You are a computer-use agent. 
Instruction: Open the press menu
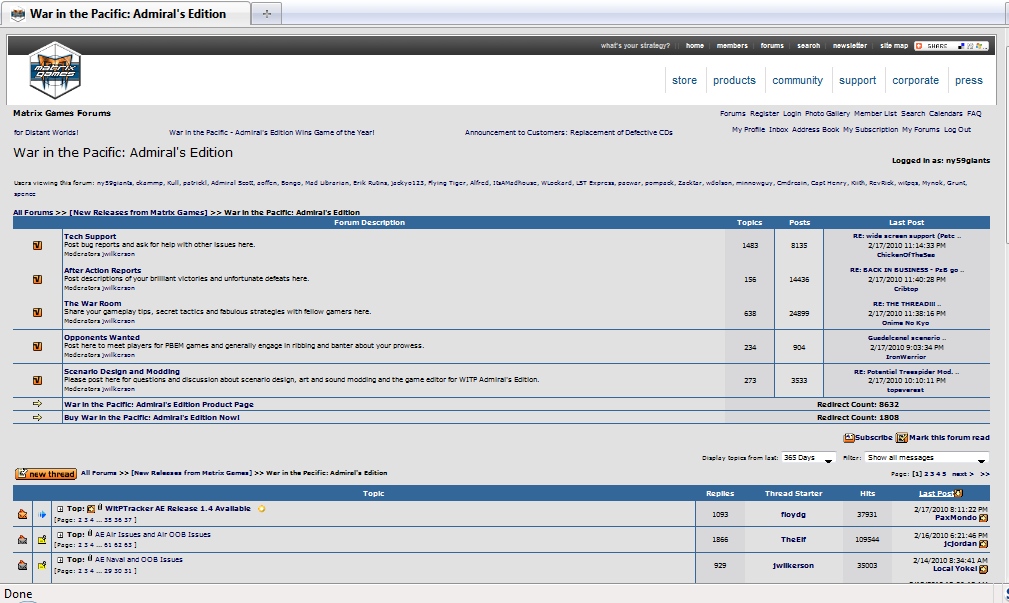pyautogui.click(x=968, y=80)
